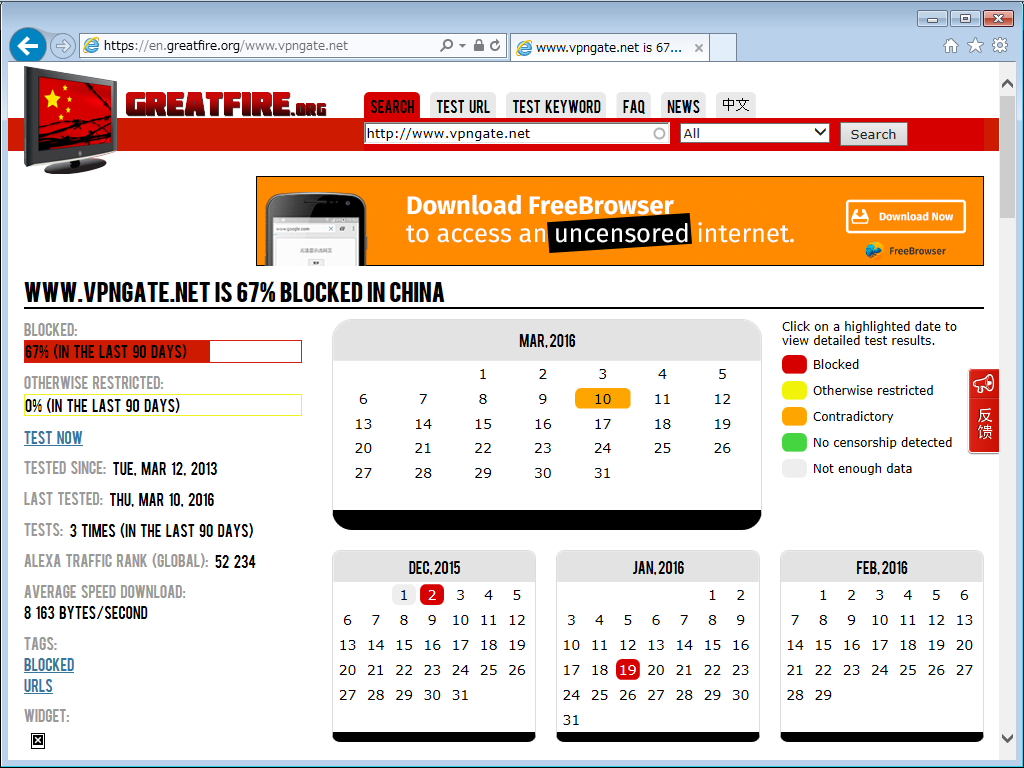Select the SEARCH tab
This screenshot has width=1024, height=768.
392,106
